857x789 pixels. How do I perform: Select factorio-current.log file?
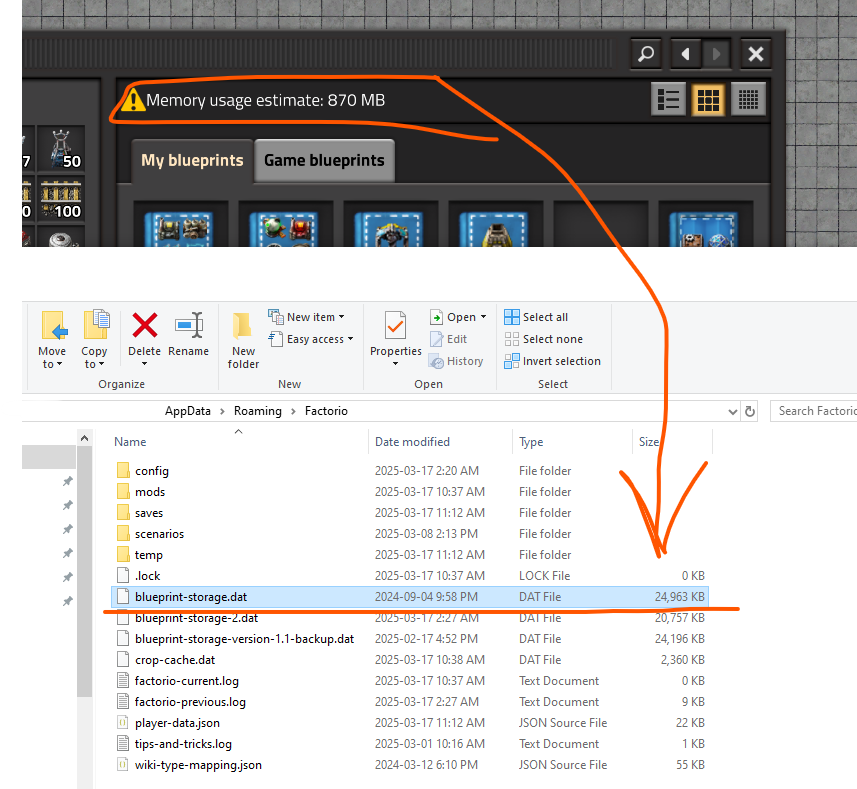410,681
